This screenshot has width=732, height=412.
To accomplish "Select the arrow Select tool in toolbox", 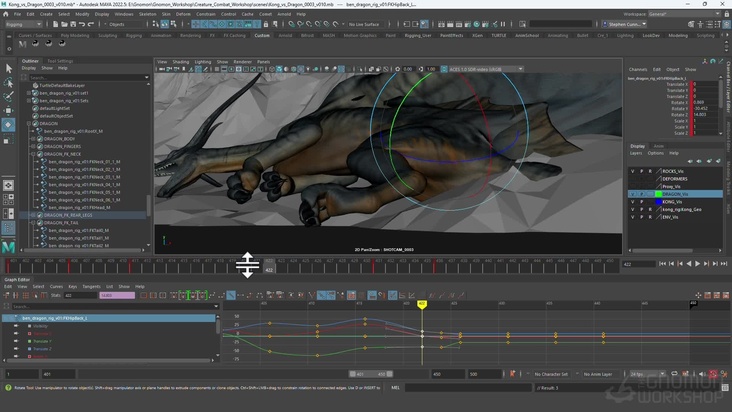I will point(9,68).
